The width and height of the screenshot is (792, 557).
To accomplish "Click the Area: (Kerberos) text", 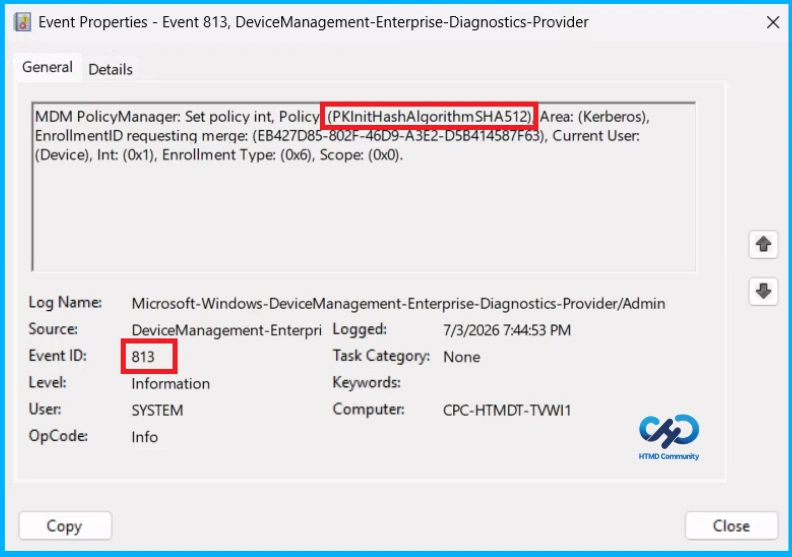I will 595,117.
